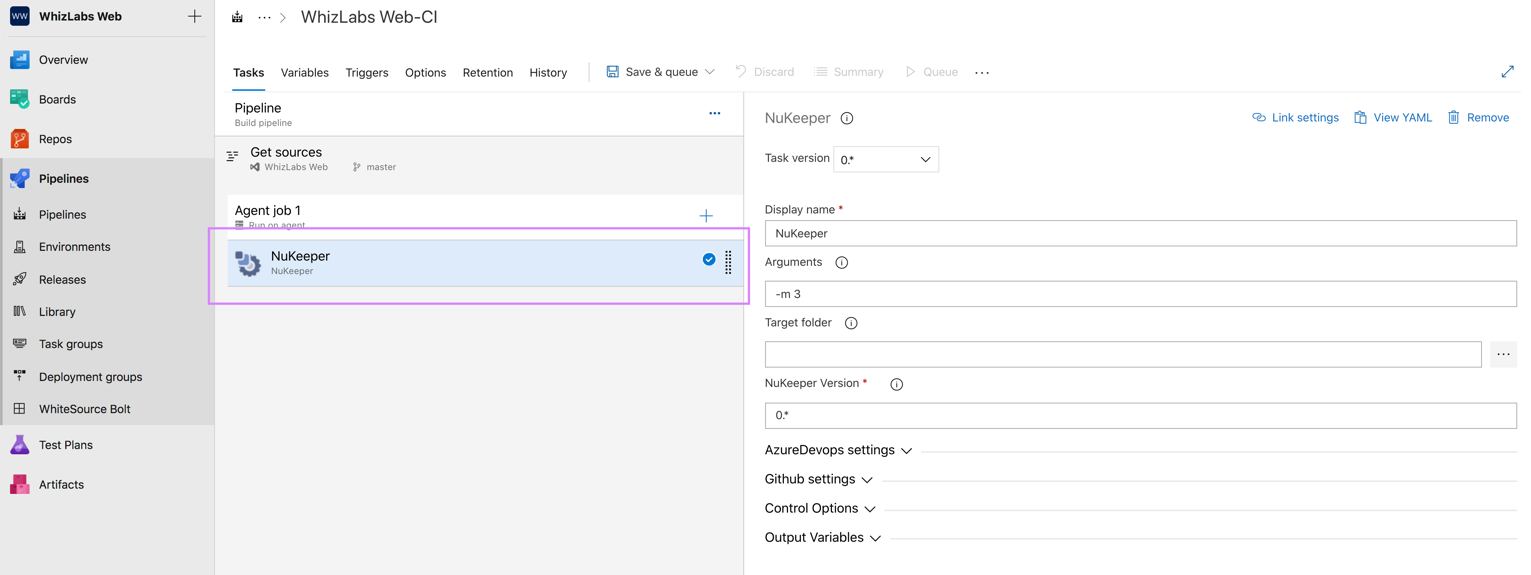
Task: Open the Boards section icon
Action: [x=19, y=99]
